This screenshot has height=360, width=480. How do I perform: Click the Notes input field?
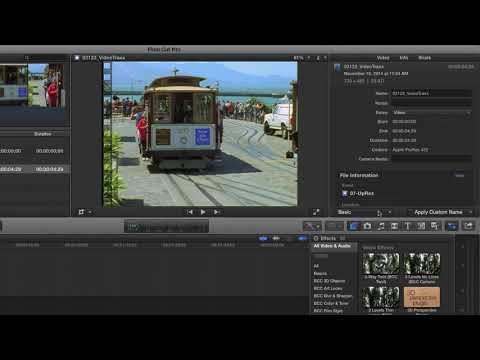pos(431,103)
